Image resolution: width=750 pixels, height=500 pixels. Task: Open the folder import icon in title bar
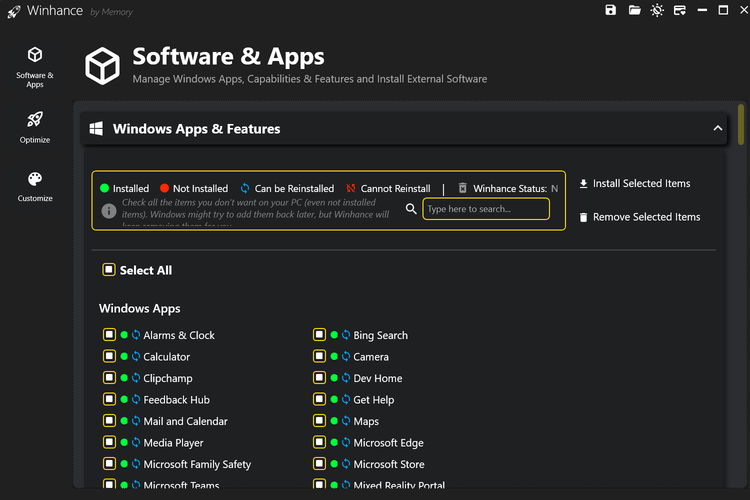[634, 10]
